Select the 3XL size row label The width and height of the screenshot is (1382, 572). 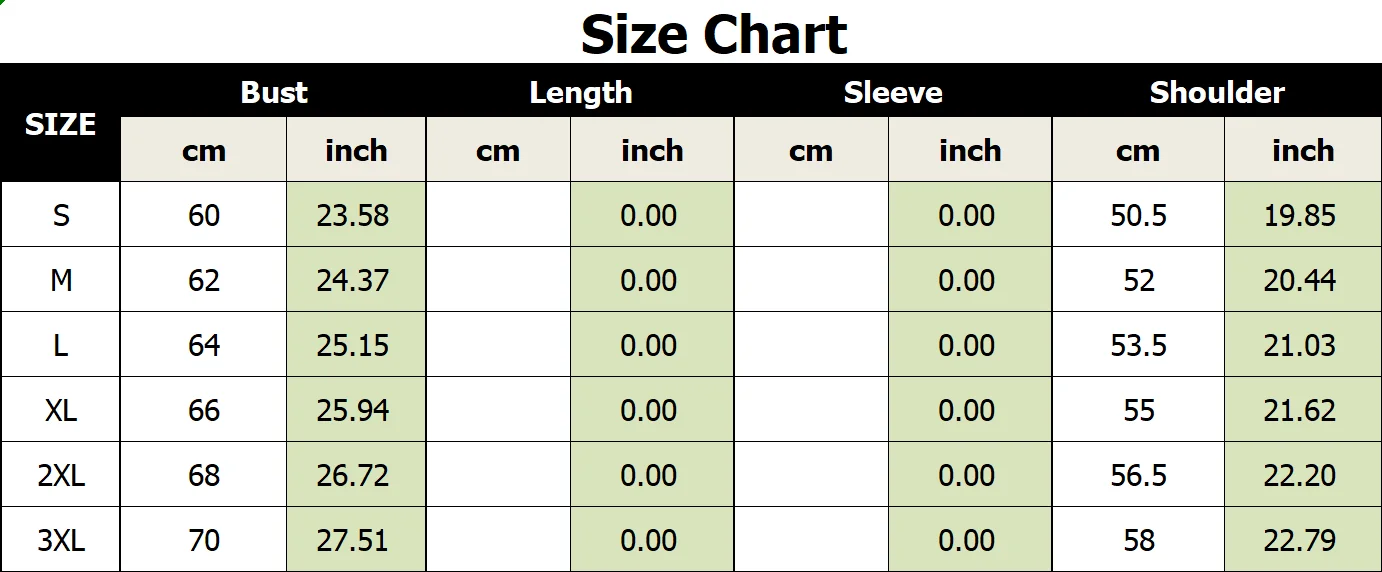61,540
